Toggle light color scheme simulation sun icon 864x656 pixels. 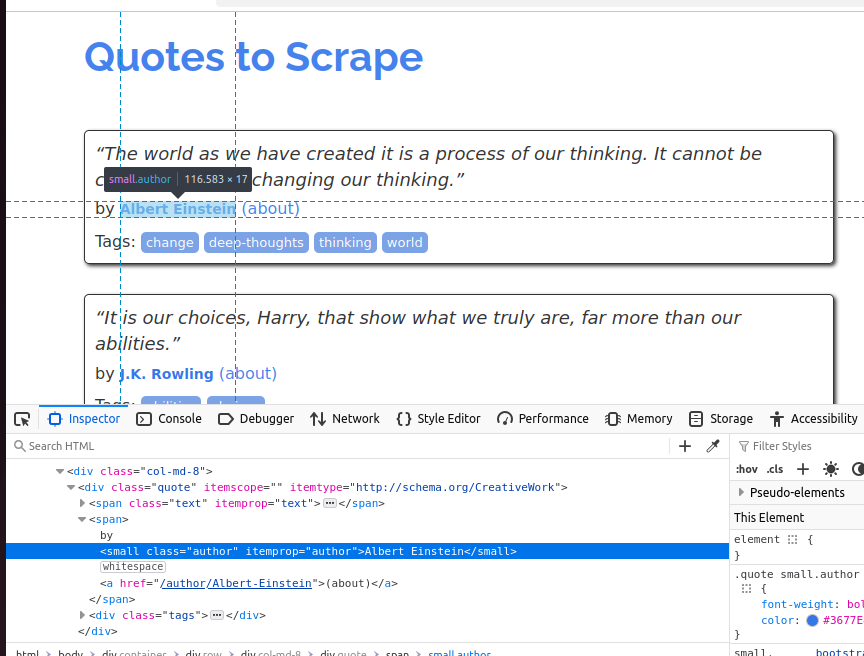[x=830, y=469]
